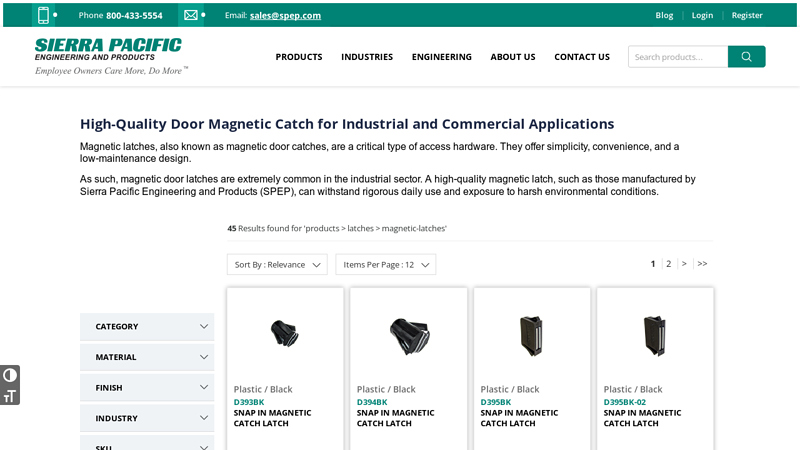Expand the Material filter section
Screen dimensions: 800x450
click(x=147, y=357)
